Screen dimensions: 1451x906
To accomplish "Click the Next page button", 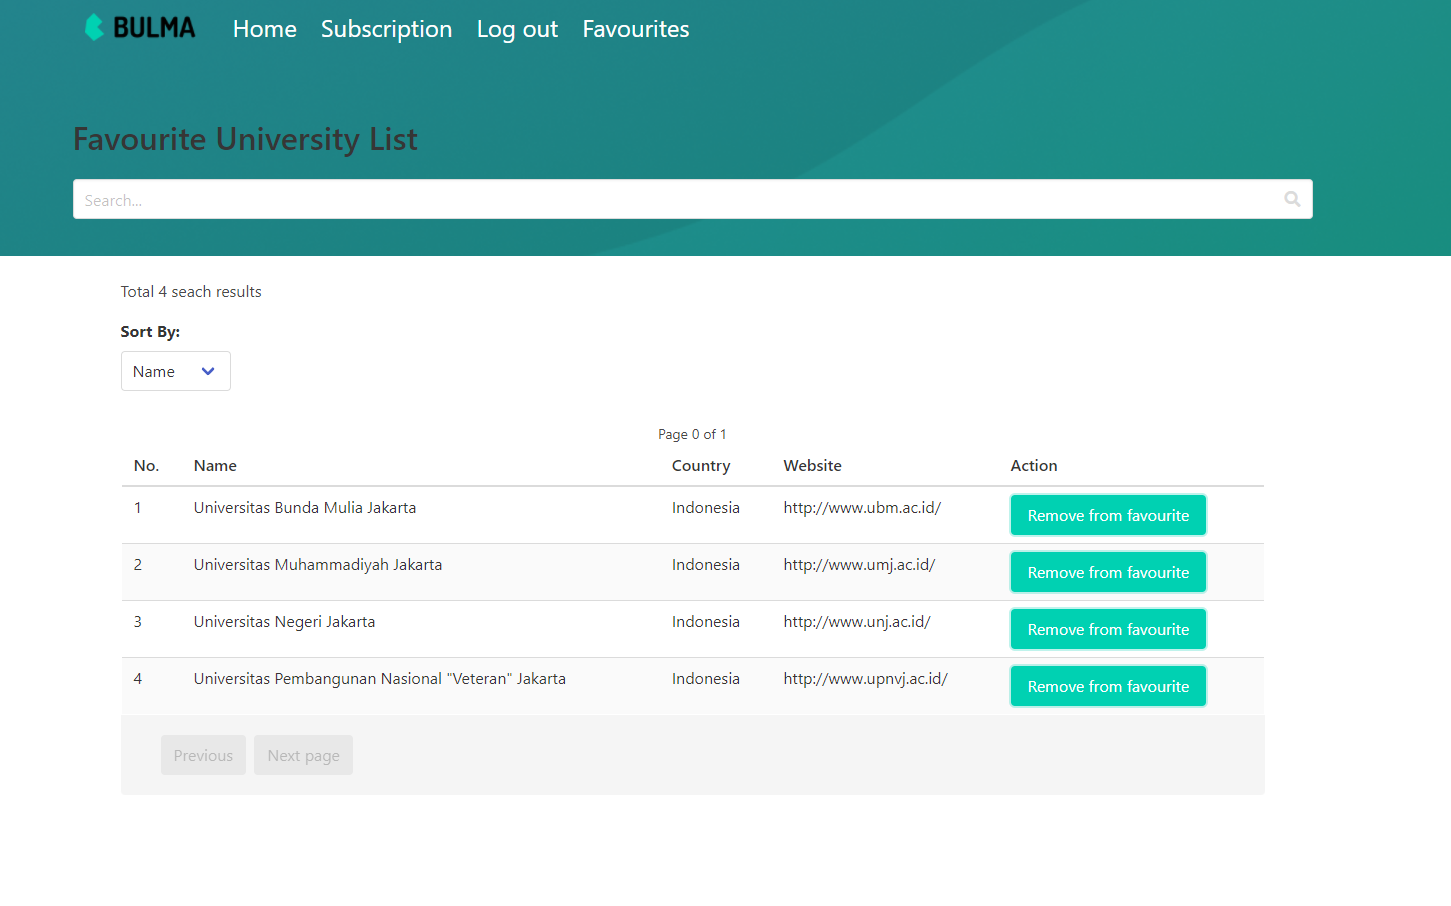I will pyautogui.click(x=303, y=755).
